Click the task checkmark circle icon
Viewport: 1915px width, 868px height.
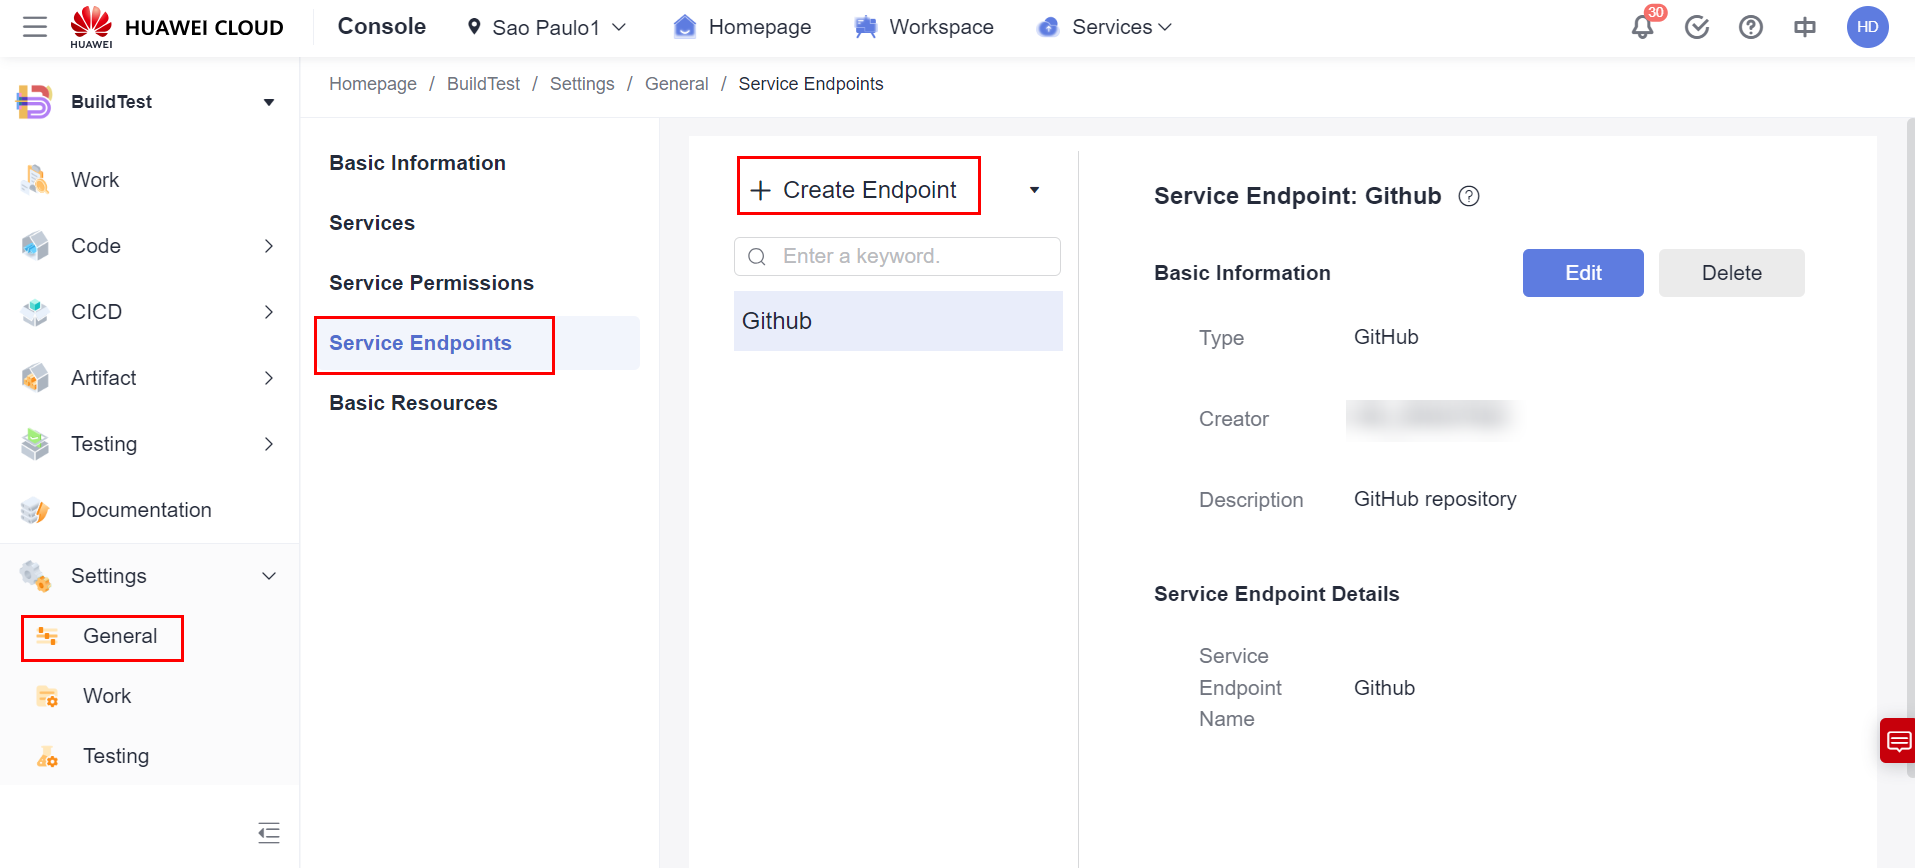pyautogui.click(x=1696, y=27)
